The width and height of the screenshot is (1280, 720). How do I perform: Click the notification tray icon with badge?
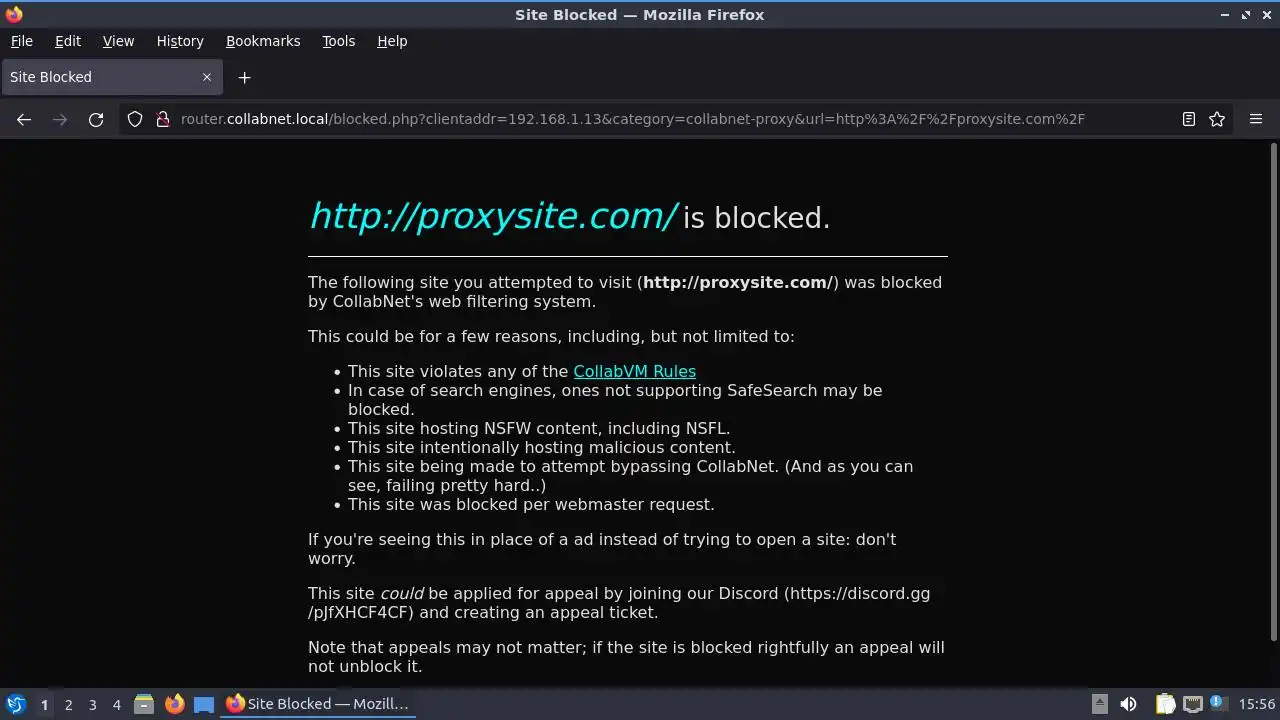click(x=1219, y=704)
